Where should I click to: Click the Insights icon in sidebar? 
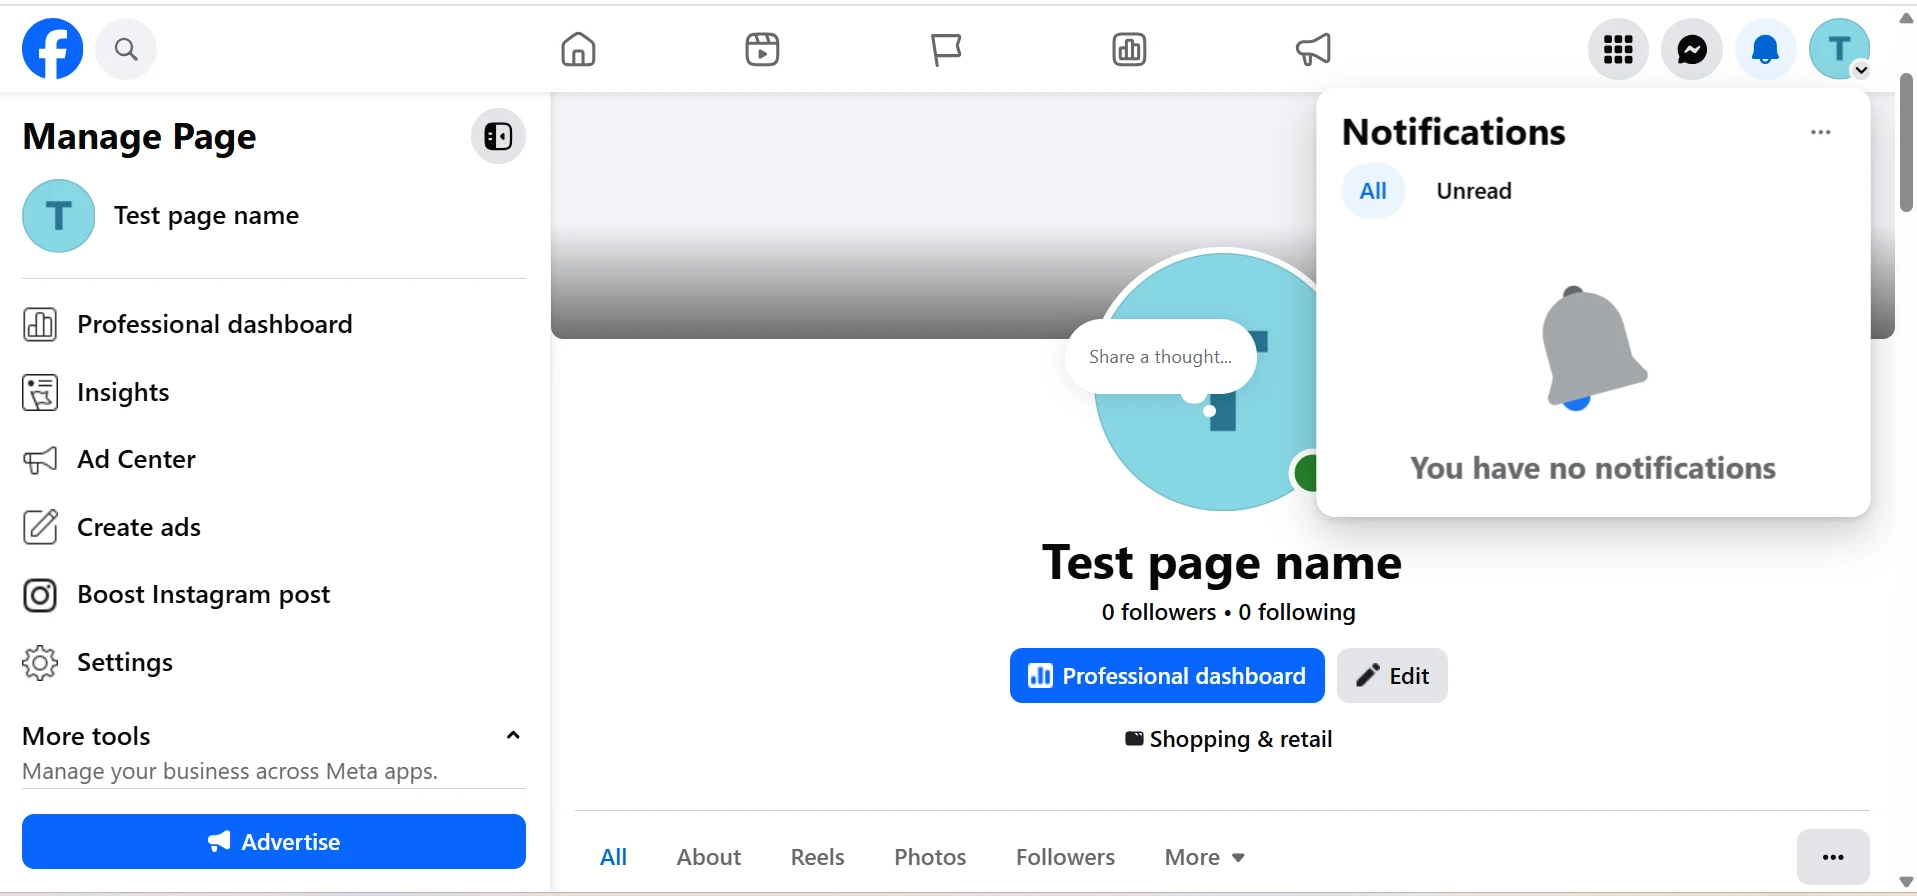click(x=40, y=392)
